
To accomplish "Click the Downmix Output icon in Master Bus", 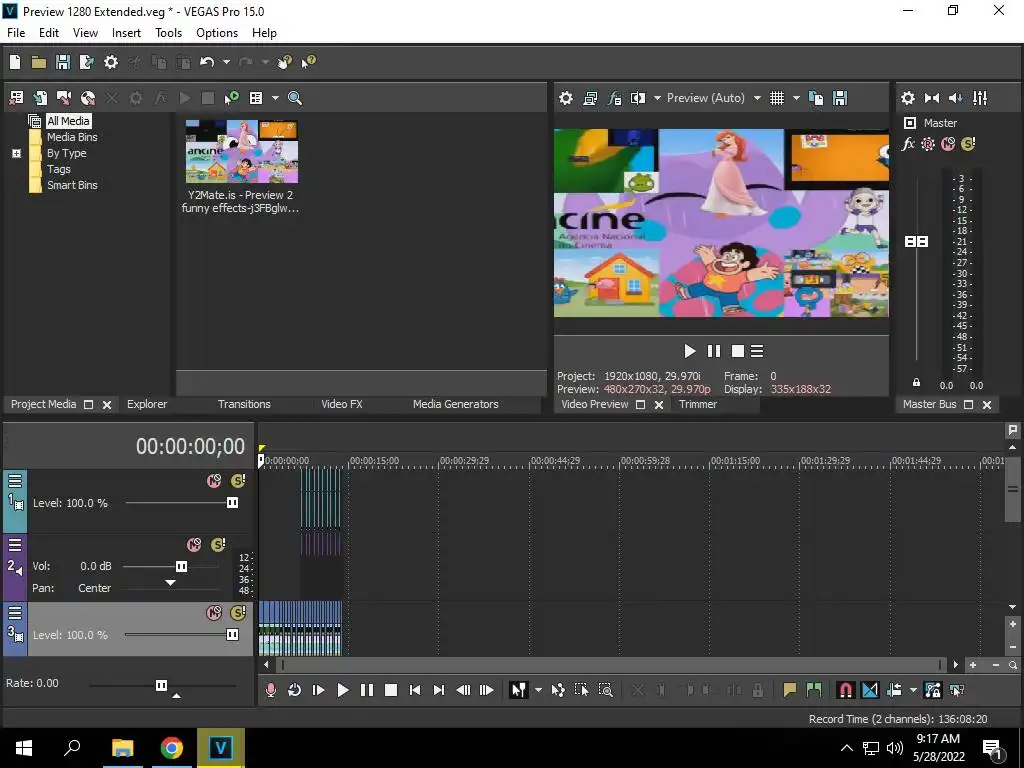I will (x=932, y=98).
